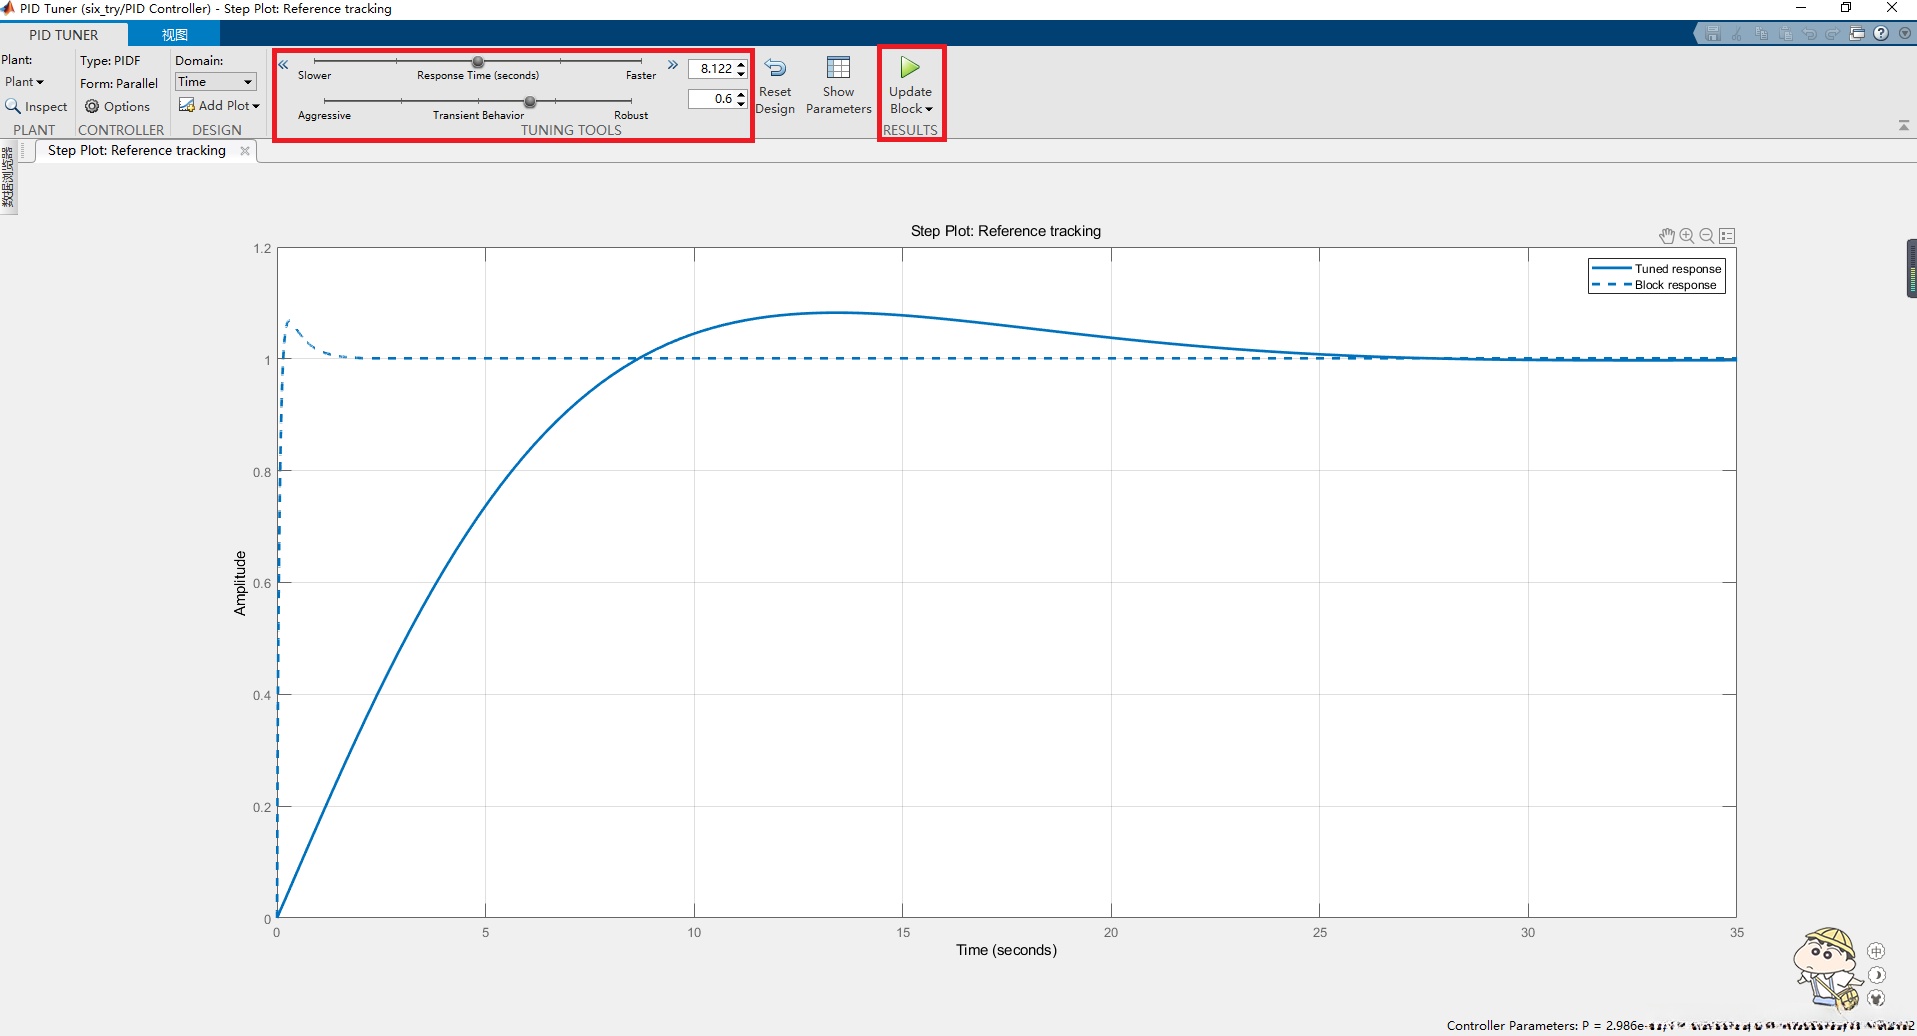The width and height of the screenshot is (1917, 1036).
Task: Close the PID Tuner window
Action: (x=1892, y=8)
